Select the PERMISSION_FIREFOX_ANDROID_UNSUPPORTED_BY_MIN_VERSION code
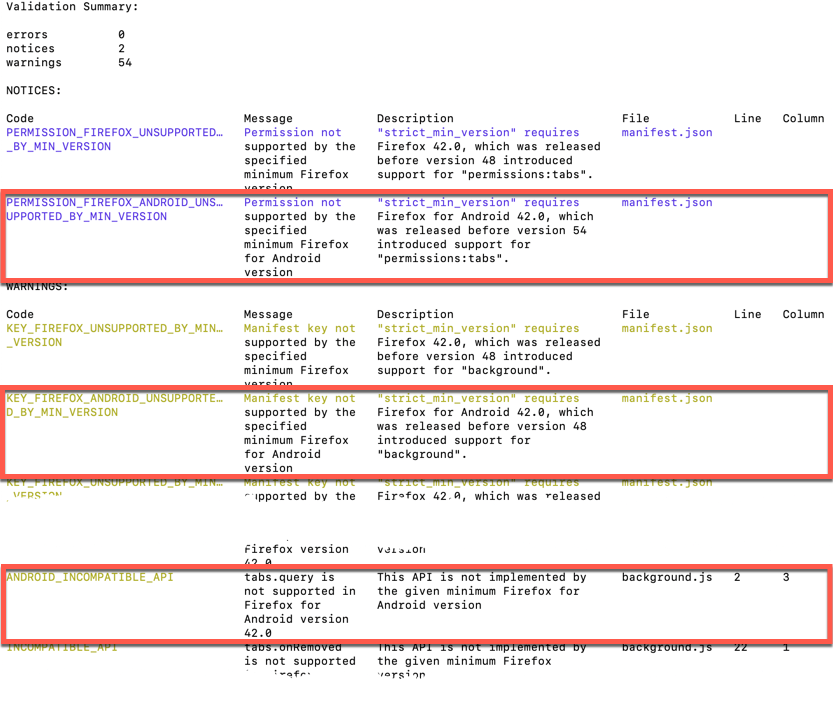Viewport: 833px width, 704px height. [x=108, y=209]
